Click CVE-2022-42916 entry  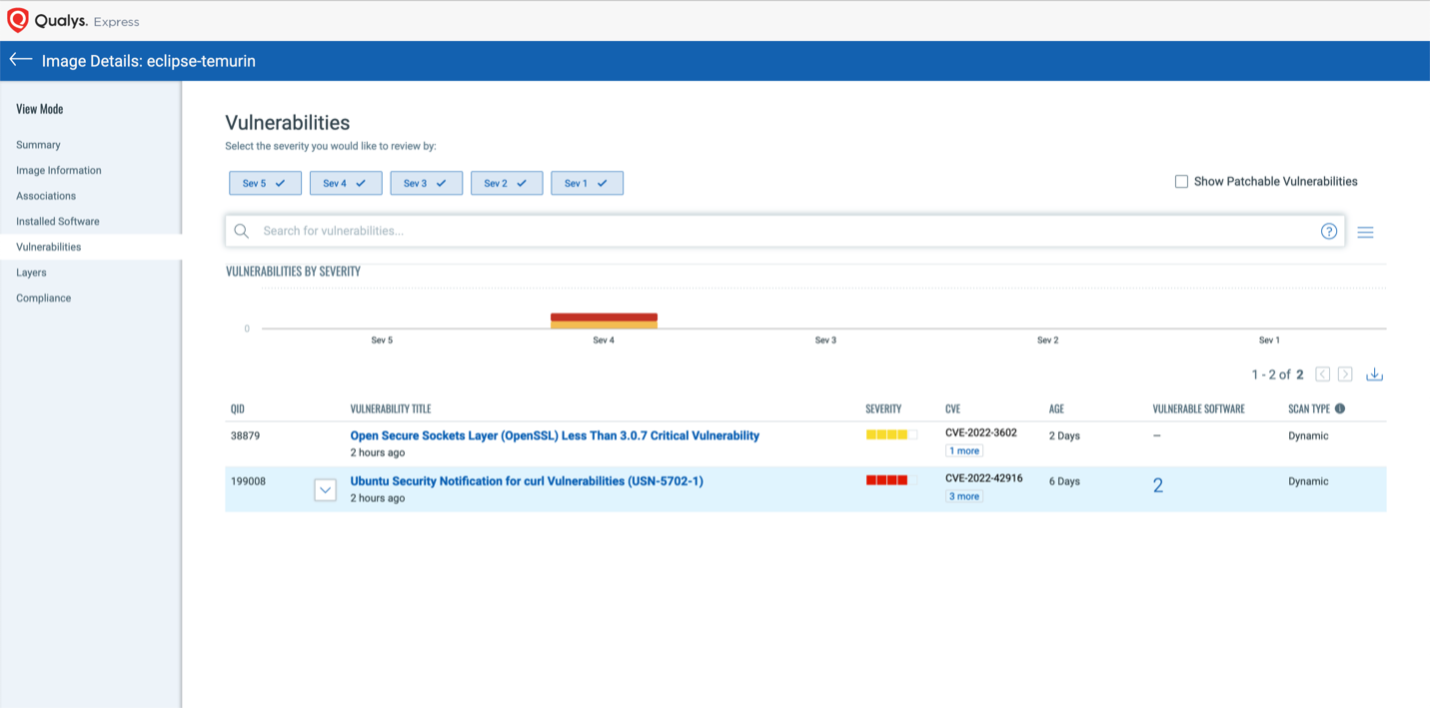click(984, 478)
